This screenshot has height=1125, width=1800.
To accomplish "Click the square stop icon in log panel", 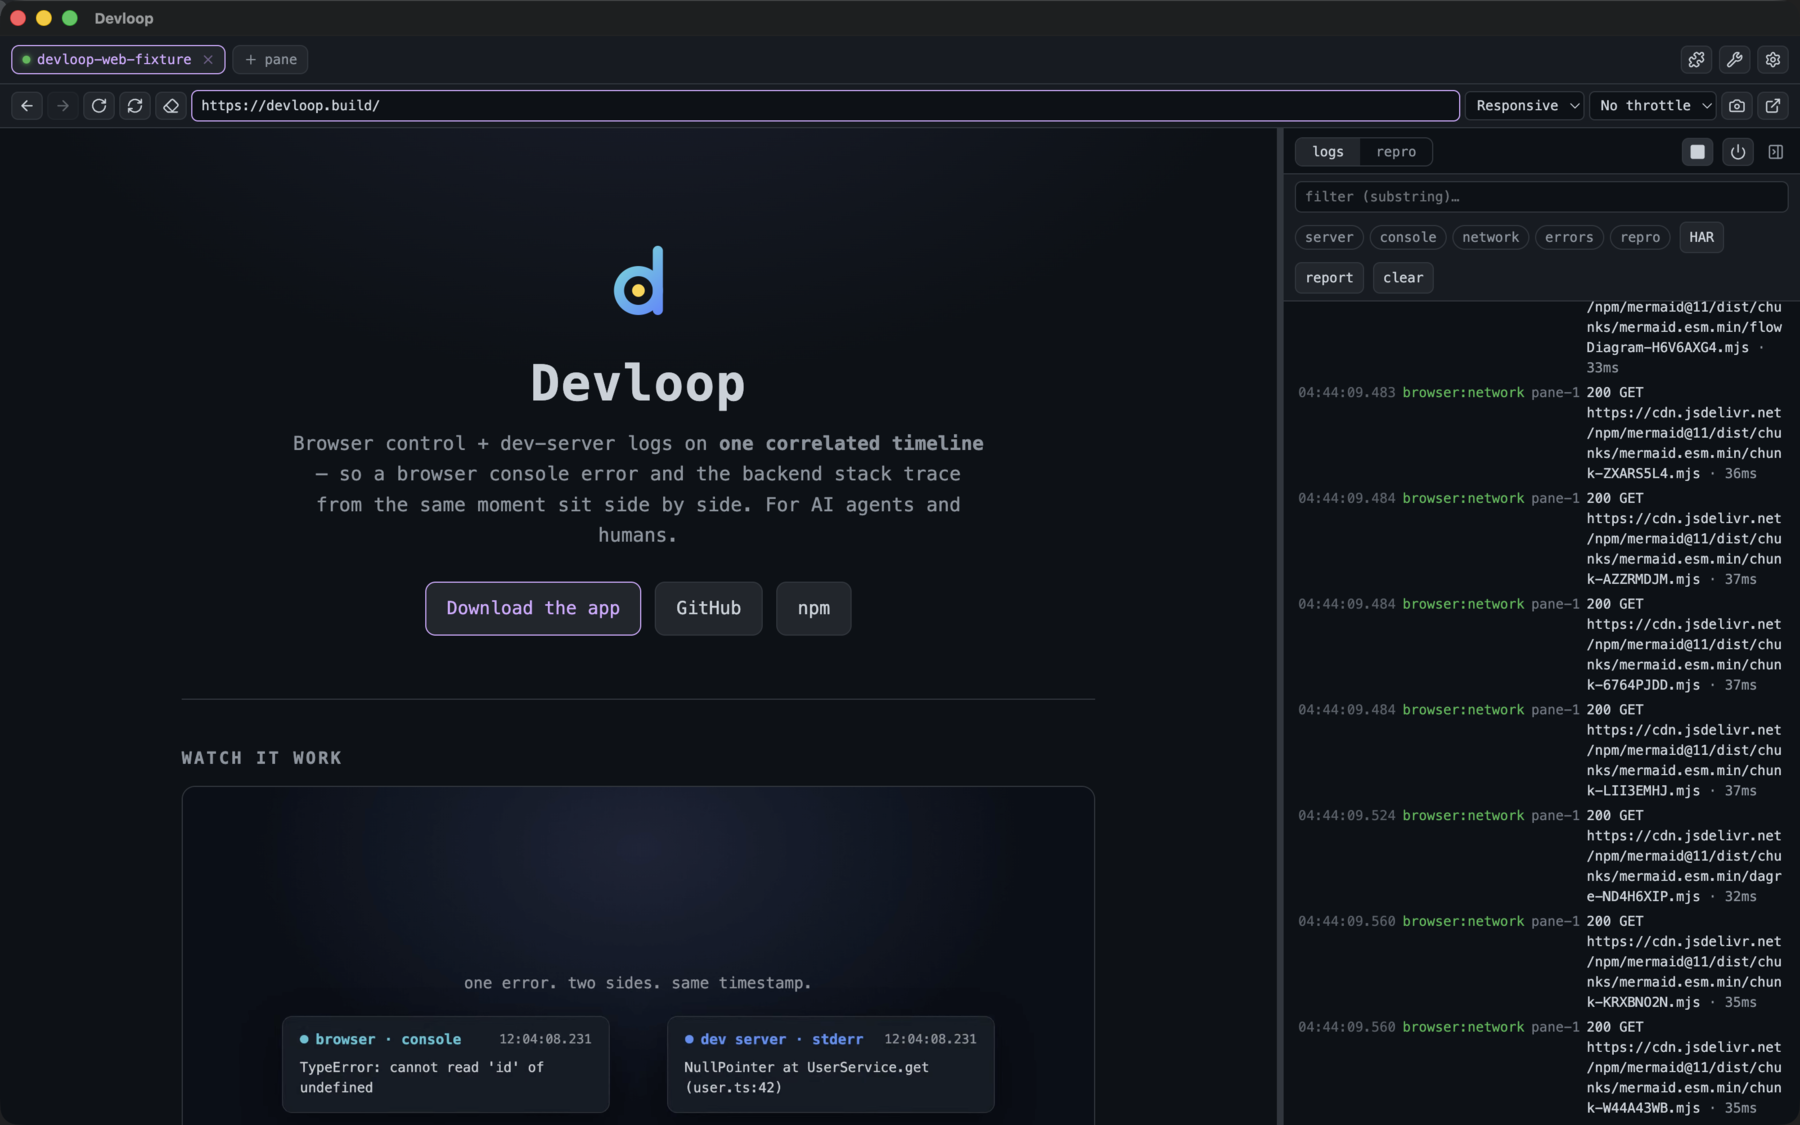I will pos(1698,152).
